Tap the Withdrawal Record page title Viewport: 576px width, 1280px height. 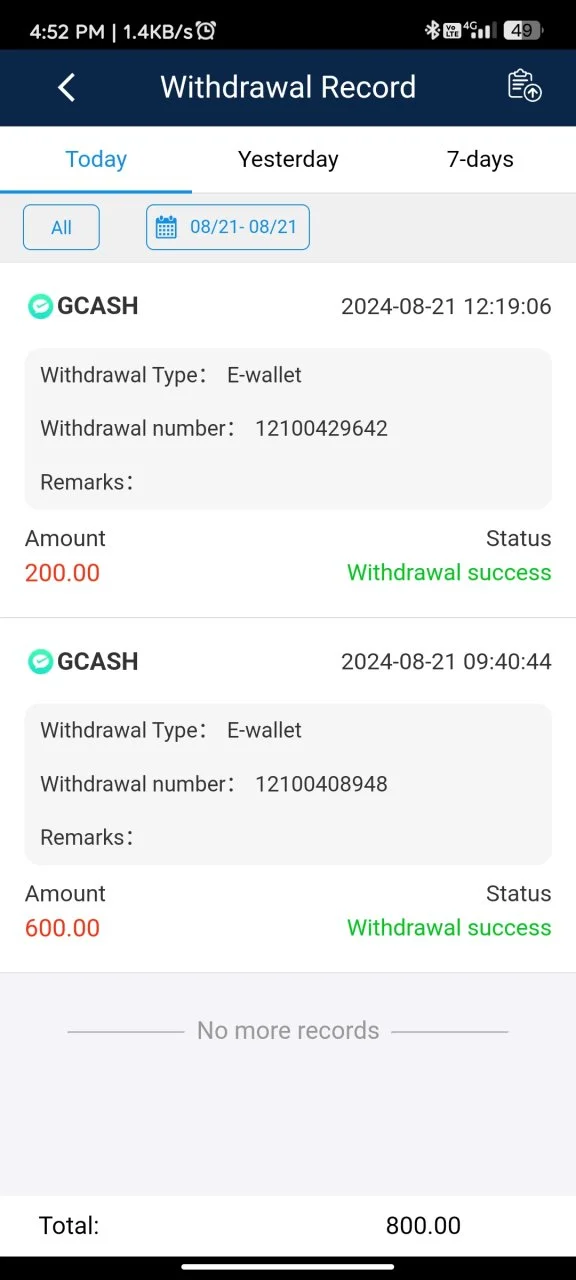pos(288,87)
